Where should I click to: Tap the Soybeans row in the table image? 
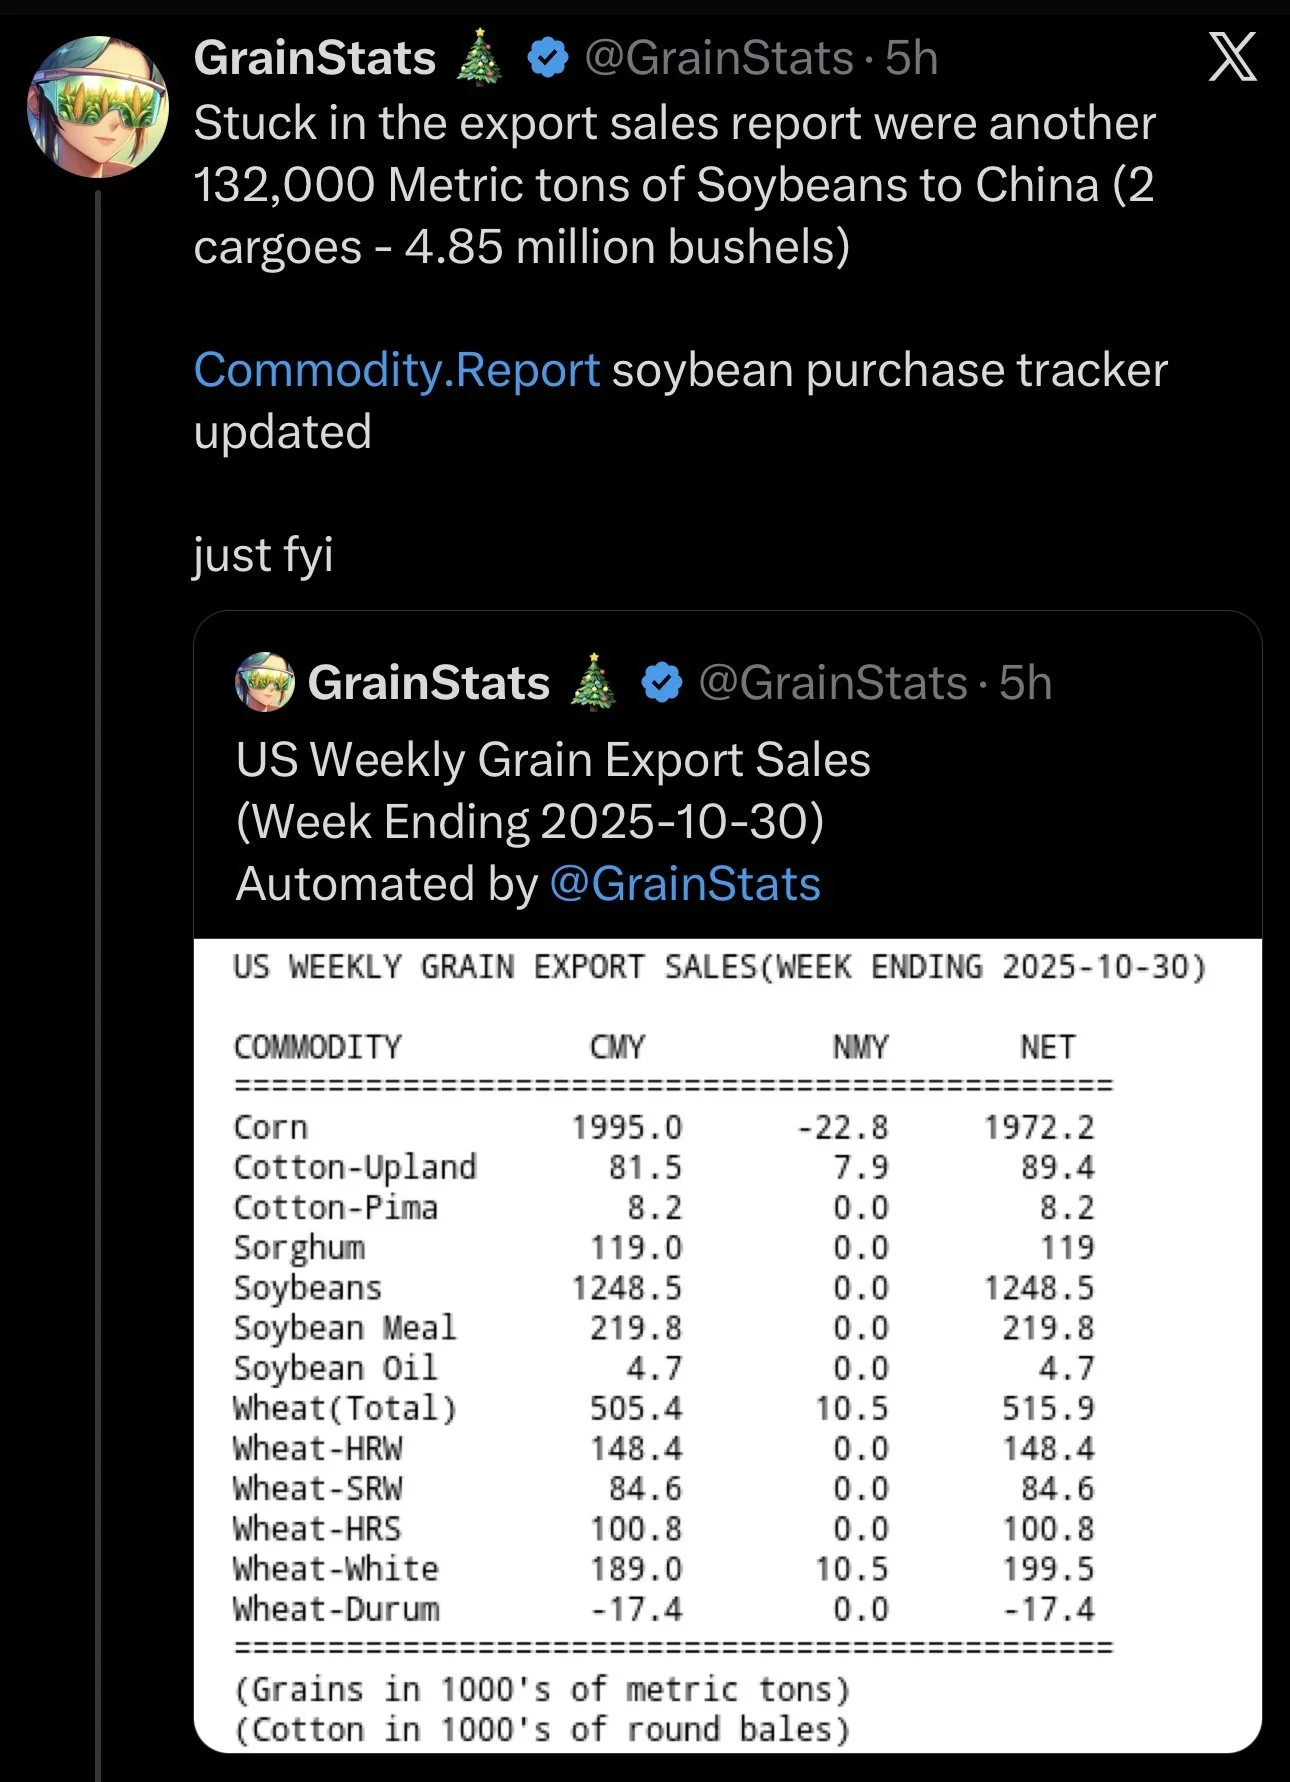pyautogui.click(x=664, y=1288)
